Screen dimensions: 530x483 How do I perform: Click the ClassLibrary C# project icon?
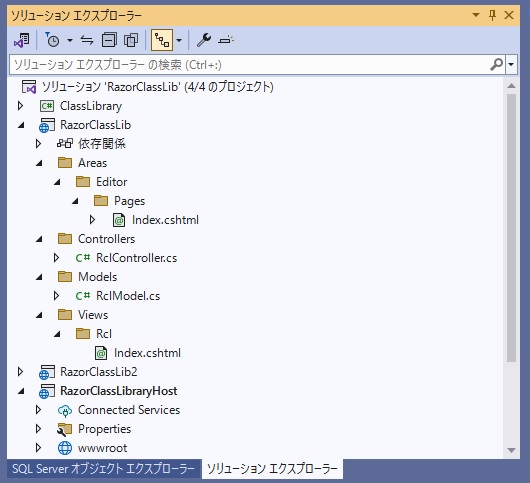click(47, 106)
